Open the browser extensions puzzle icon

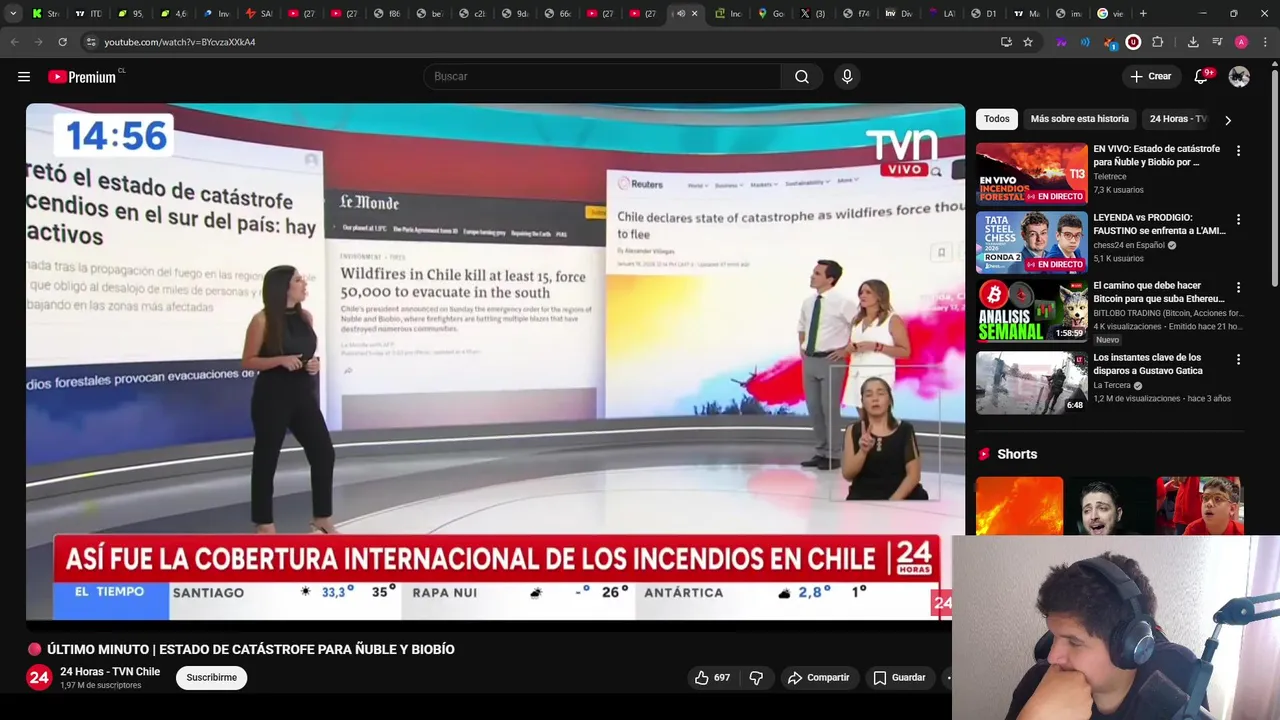pos(1157,42)
